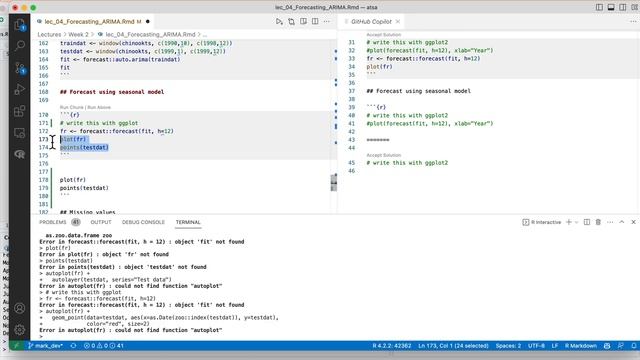640x360 pixels.
Task: Click the feedback icon in status bar
Action: click(x=620, y=346)
